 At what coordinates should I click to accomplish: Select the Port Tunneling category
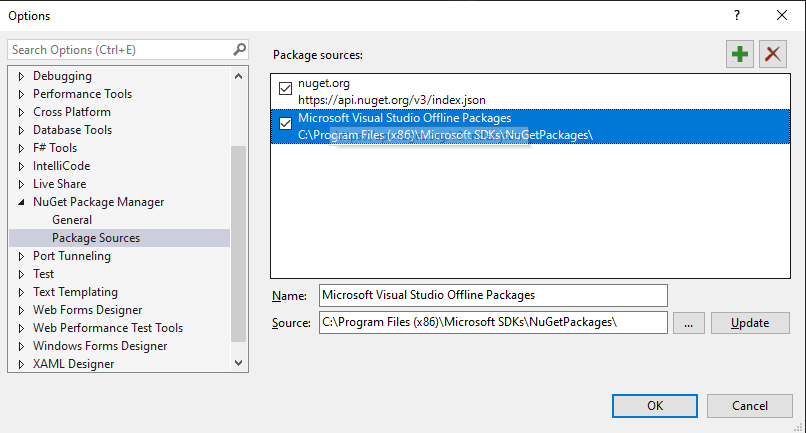point(72,256)
